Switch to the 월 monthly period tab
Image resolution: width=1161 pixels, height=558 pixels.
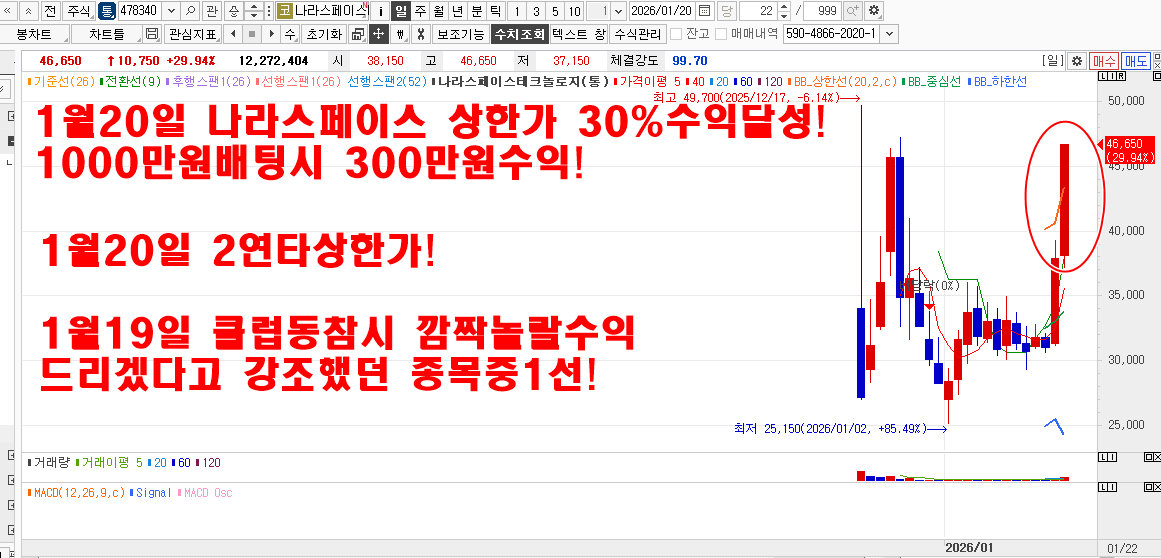point(438,11)
